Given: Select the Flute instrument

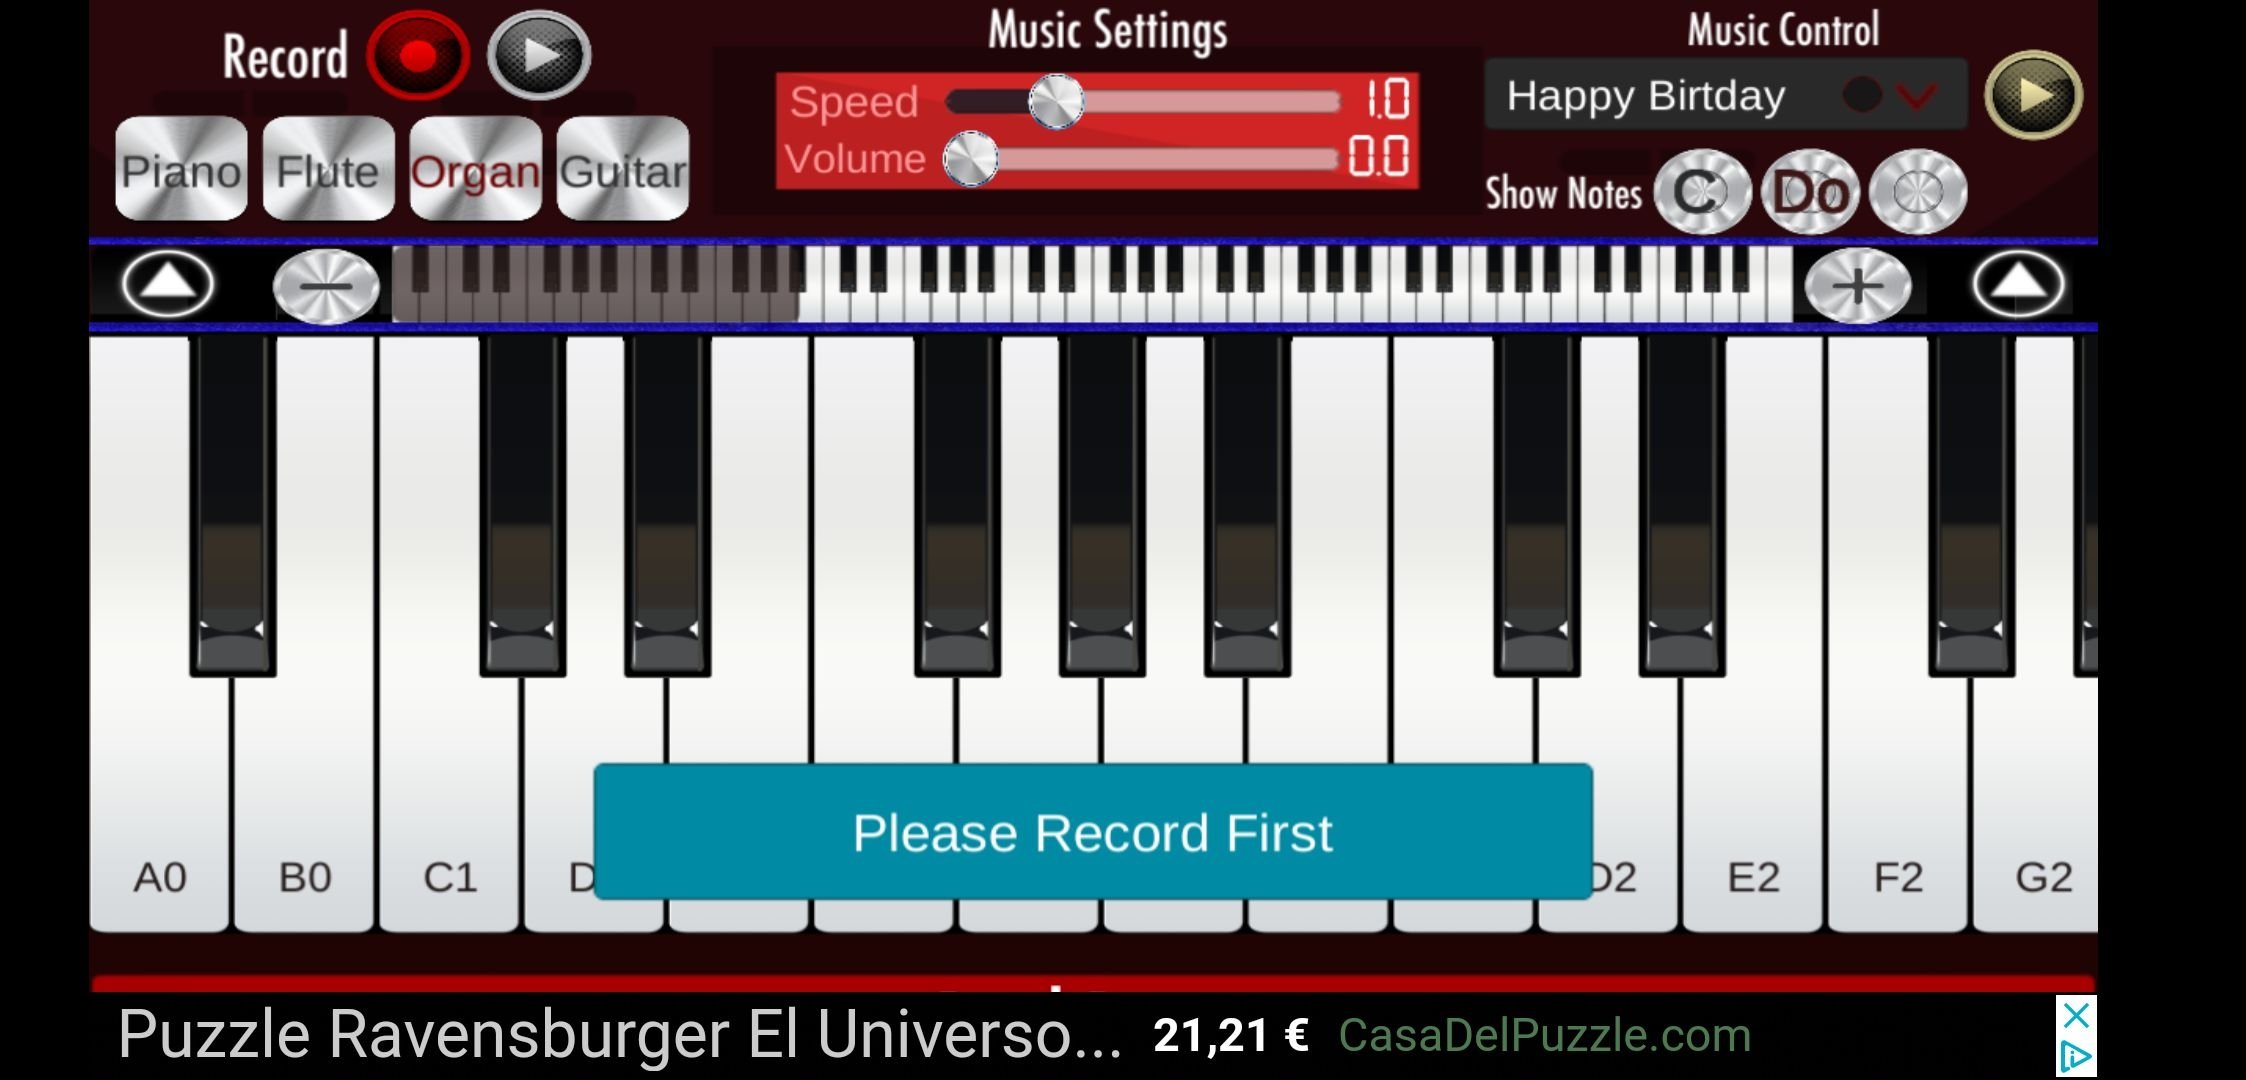Looking at the screenshot, I should (x=327, y=172).
